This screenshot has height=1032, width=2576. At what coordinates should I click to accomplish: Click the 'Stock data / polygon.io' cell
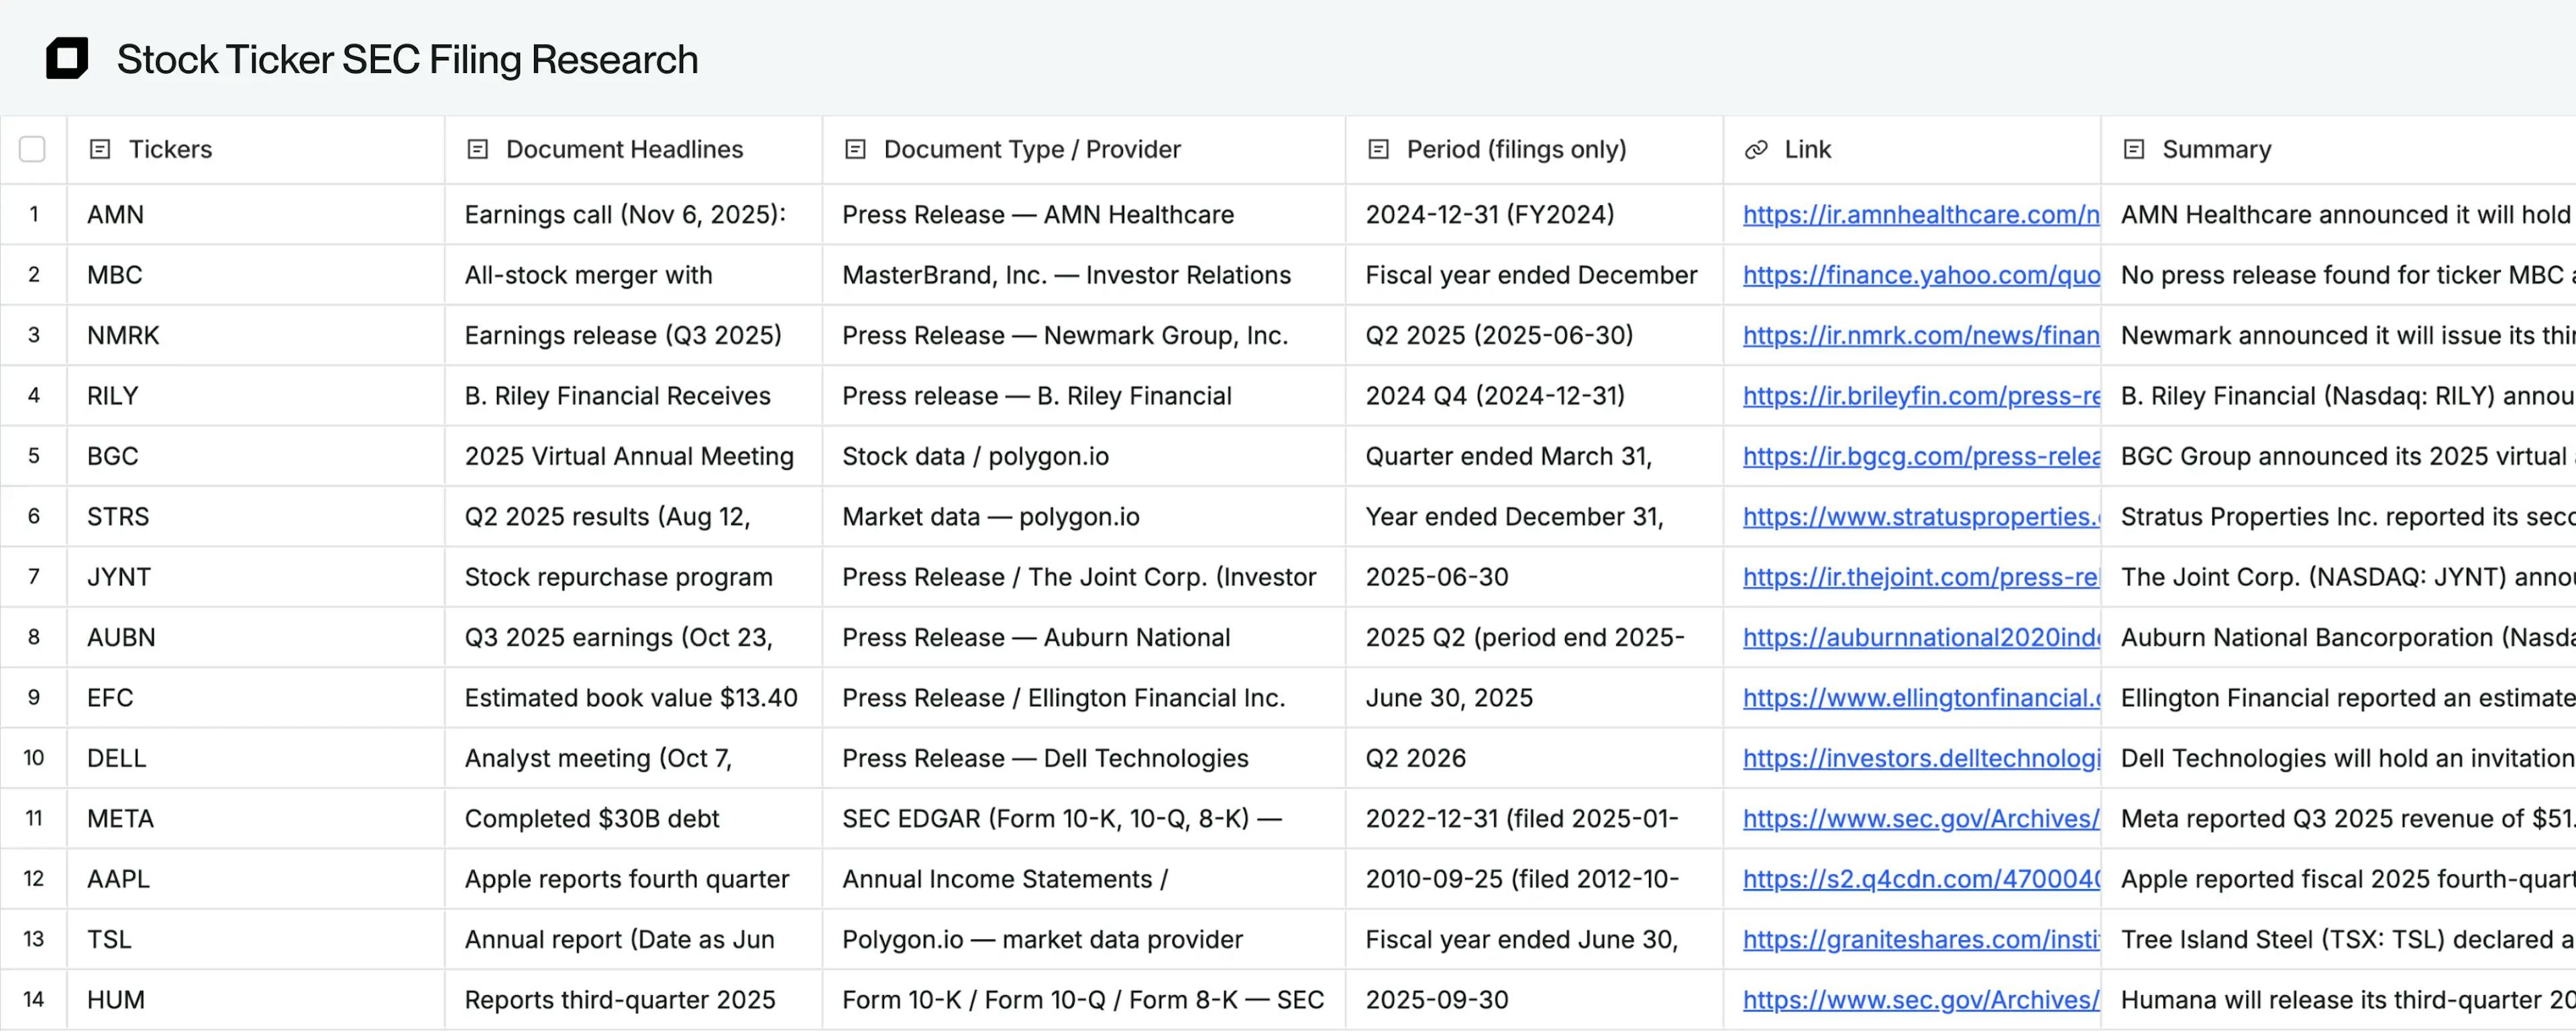click(975, 456)
